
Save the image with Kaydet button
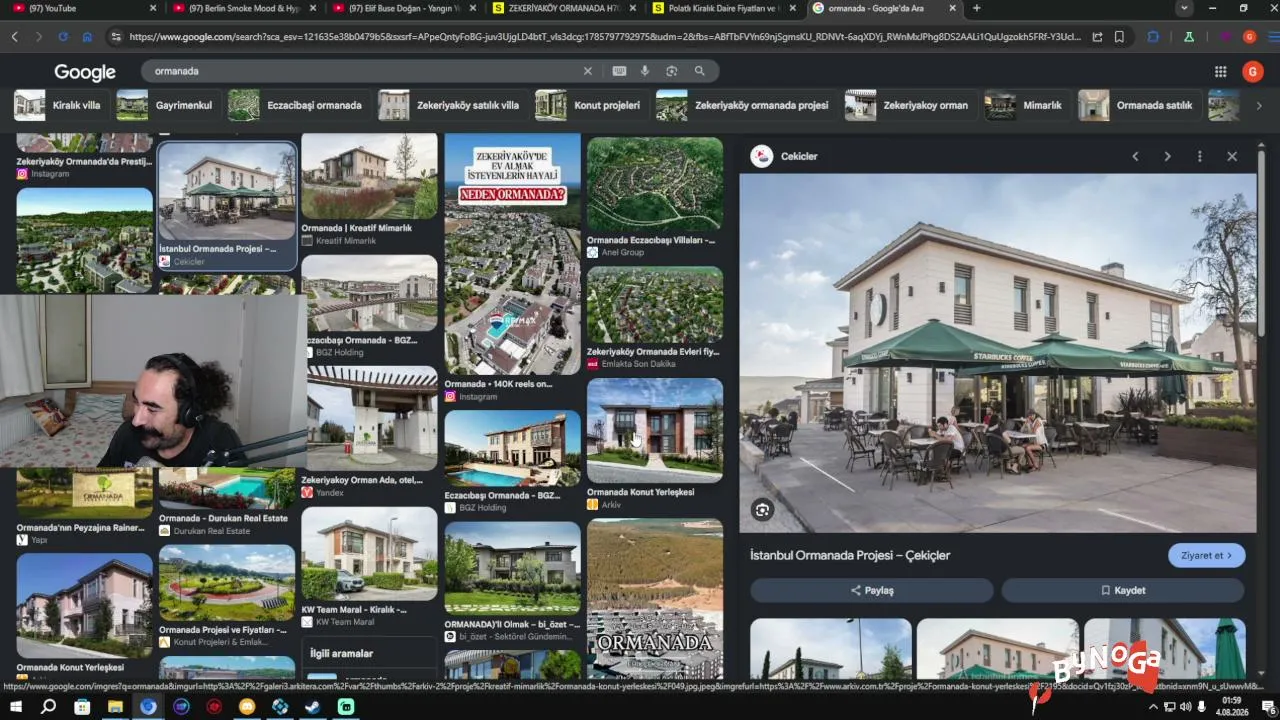click(x=1123, y=590)
